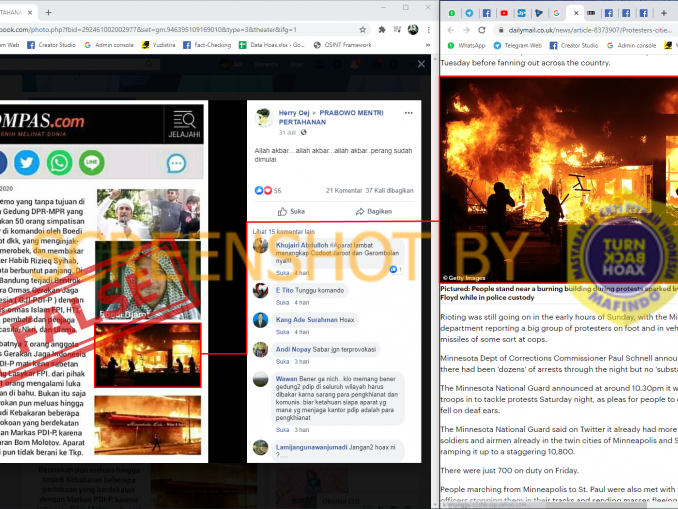Open the Extensions puzzle icon
The height and width of the screenshot is (509, 678).
[x=382, y=29]
